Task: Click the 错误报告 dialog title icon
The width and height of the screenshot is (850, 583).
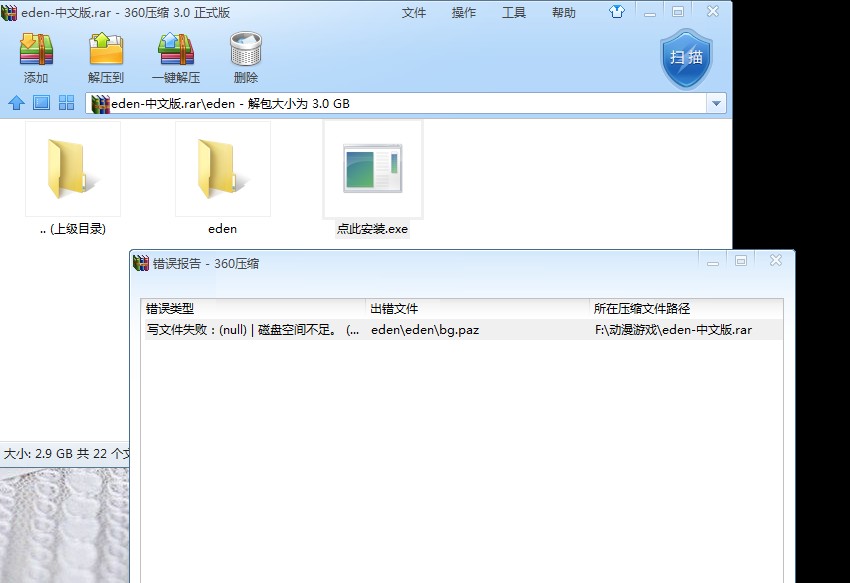Action: point(141,263)
